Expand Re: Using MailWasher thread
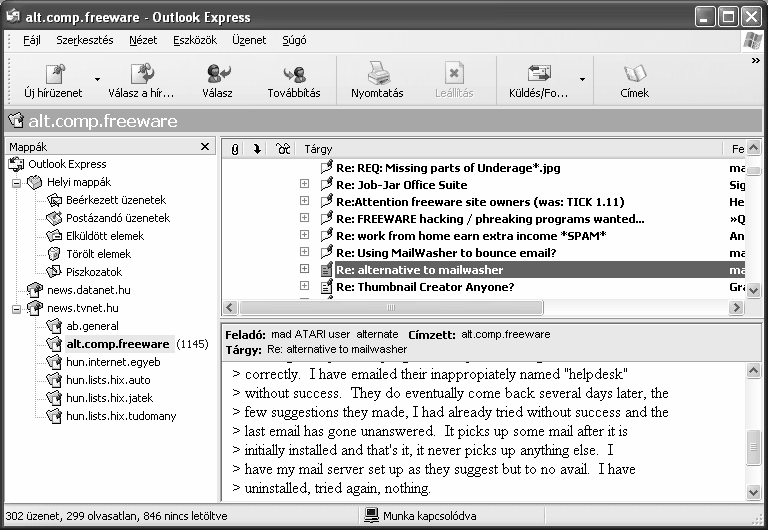 point(304,252)
